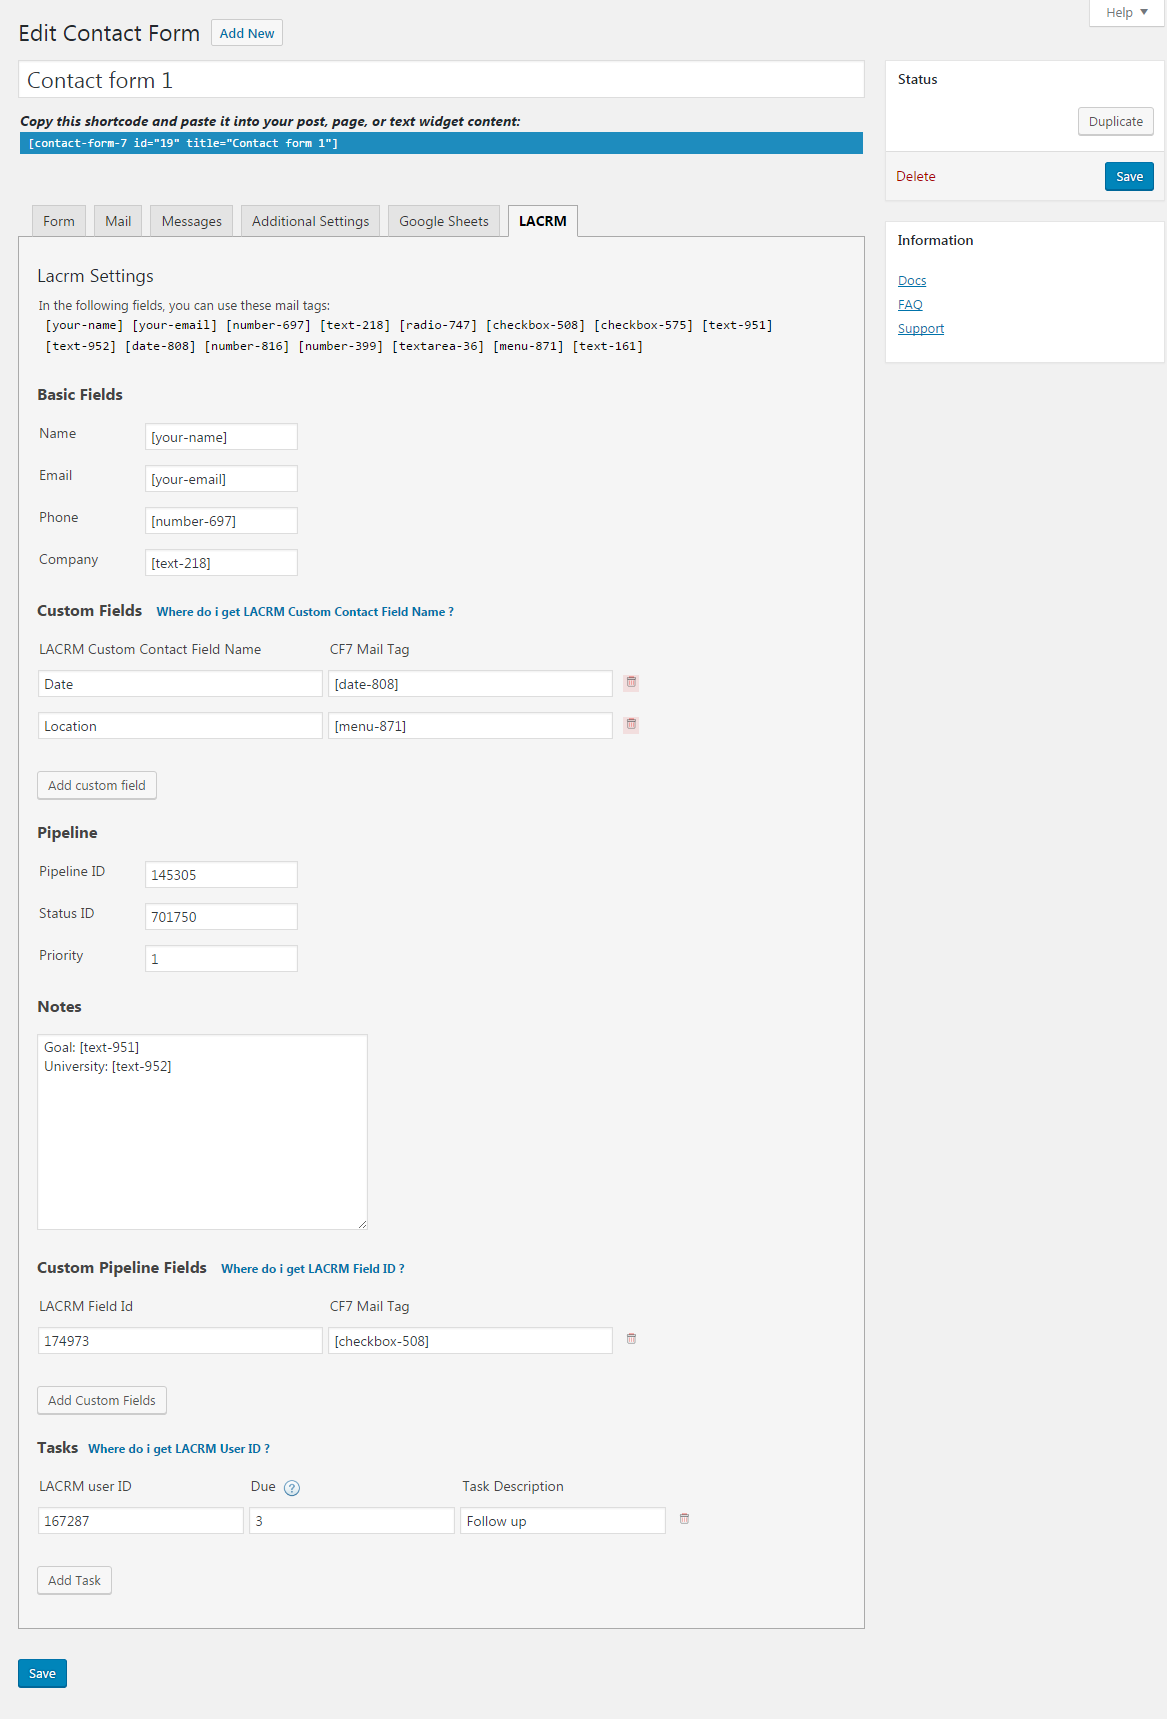Add a new task

[x=74, y=1580]
